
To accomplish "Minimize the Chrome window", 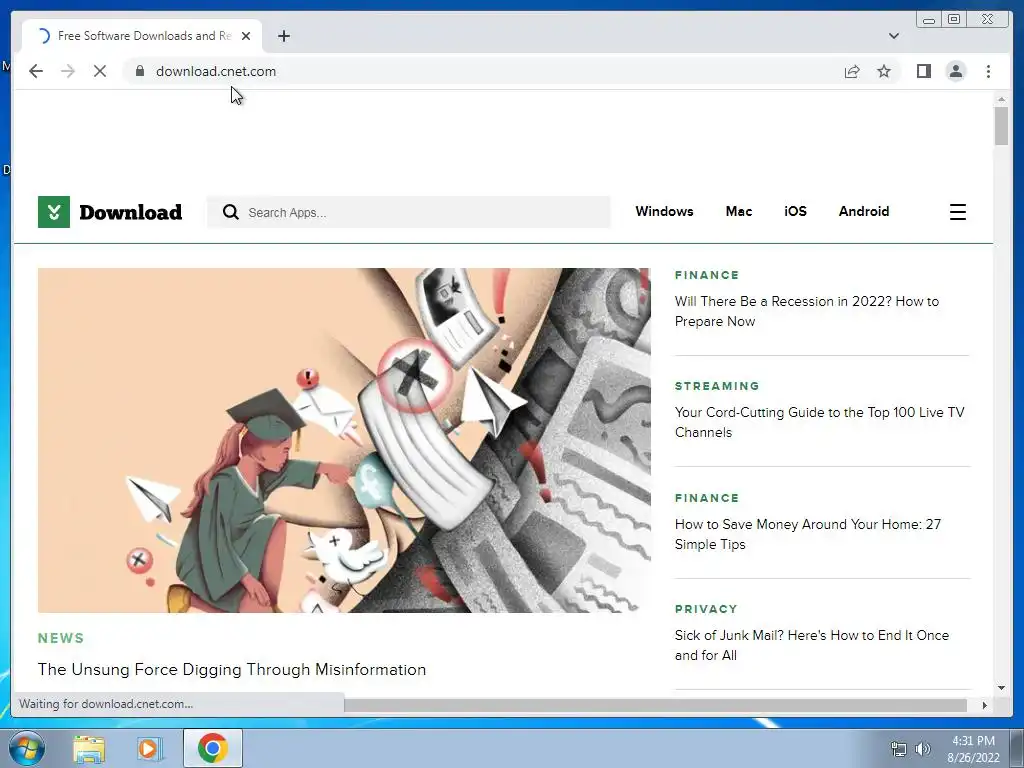I will [x=929, y=20].
